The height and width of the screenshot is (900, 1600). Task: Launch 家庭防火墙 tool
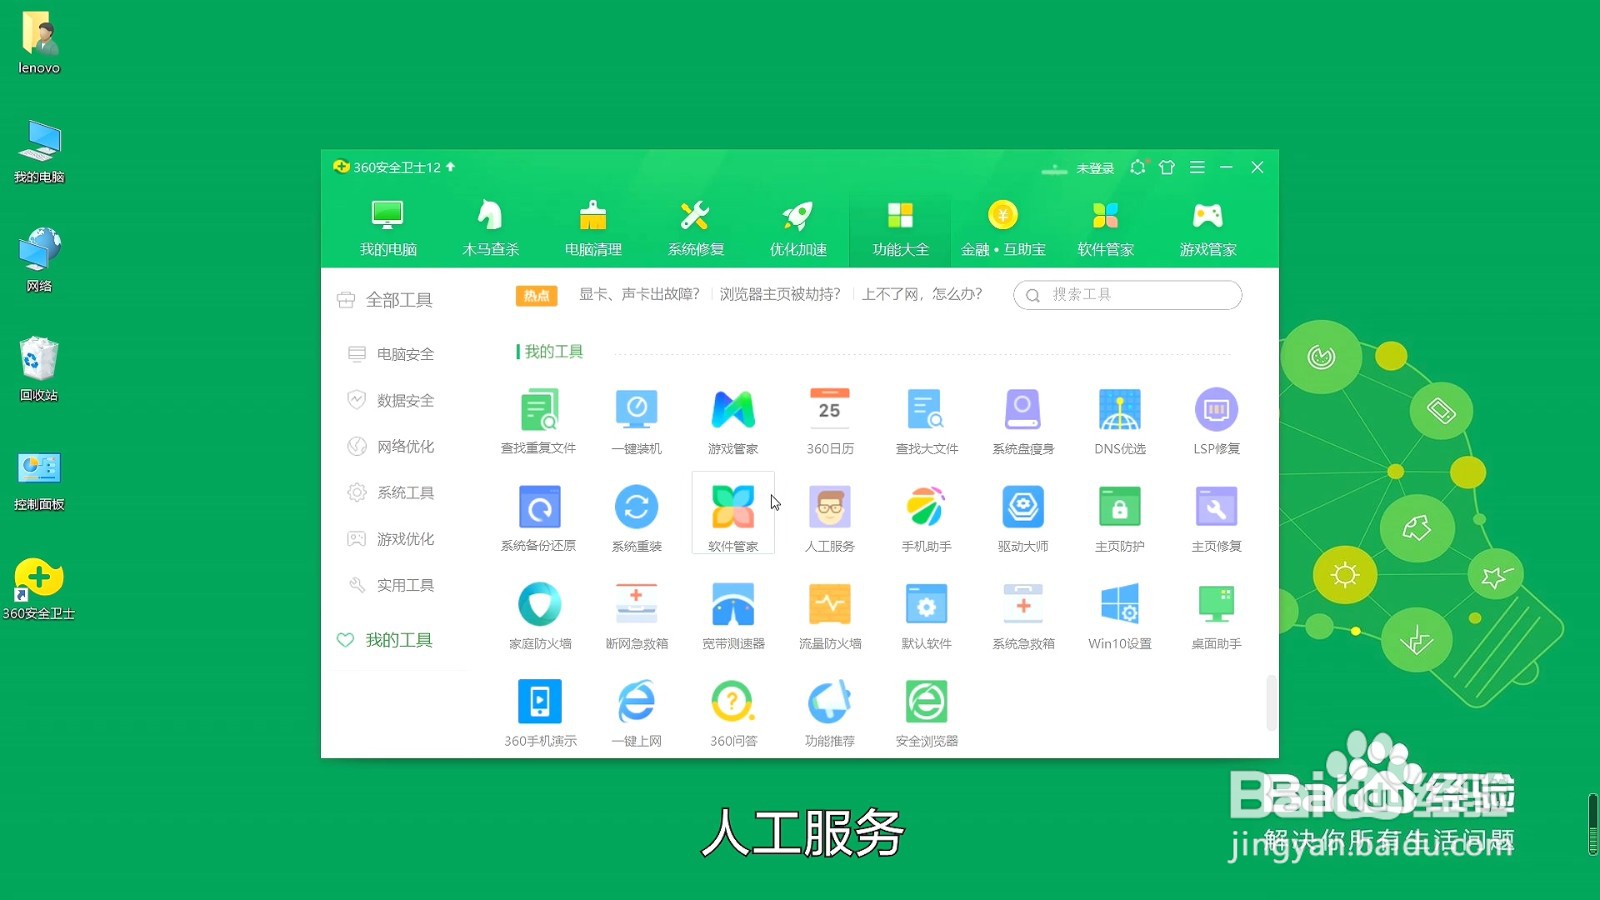540,616
